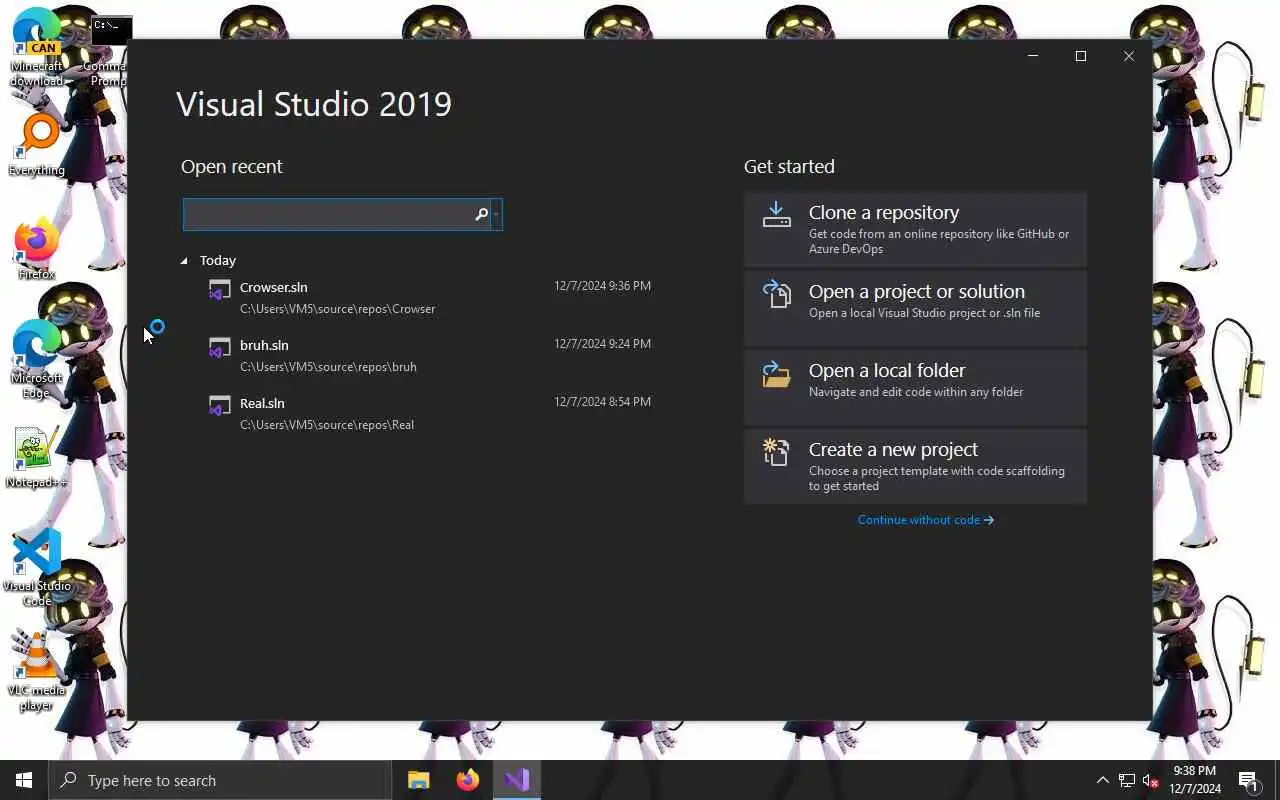Select the Everything desktop shortcut
This screenshot has width=1280, height=800.
pos(37,146)
